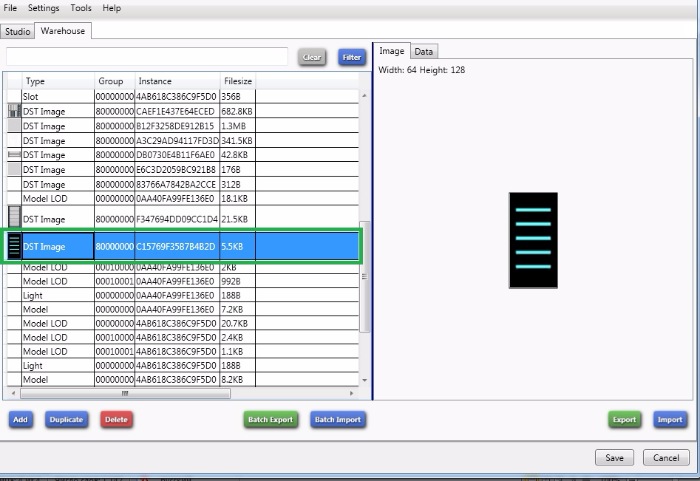
Task: Switch to the Data tab
Action: 424,51
